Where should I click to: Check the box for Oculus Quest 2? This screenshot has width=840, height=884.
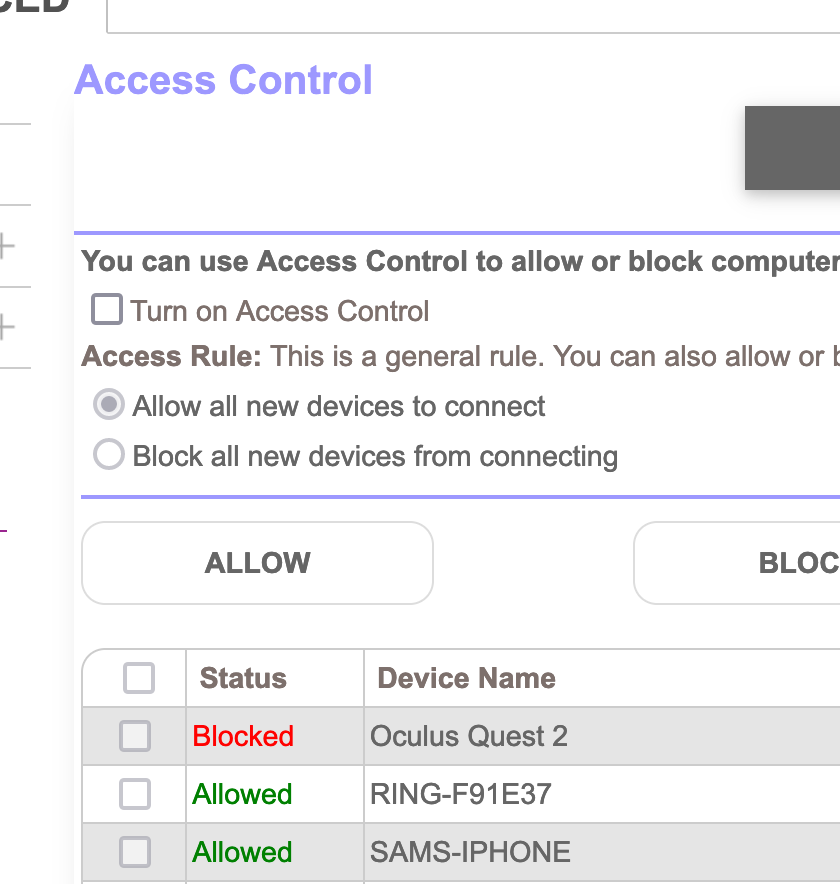(x=135, y=736)
